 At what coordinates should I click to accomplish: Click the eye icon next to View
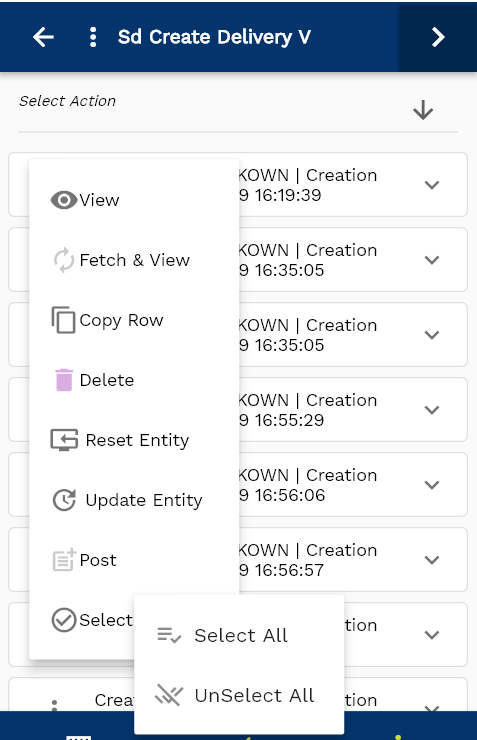coord(64,200)
